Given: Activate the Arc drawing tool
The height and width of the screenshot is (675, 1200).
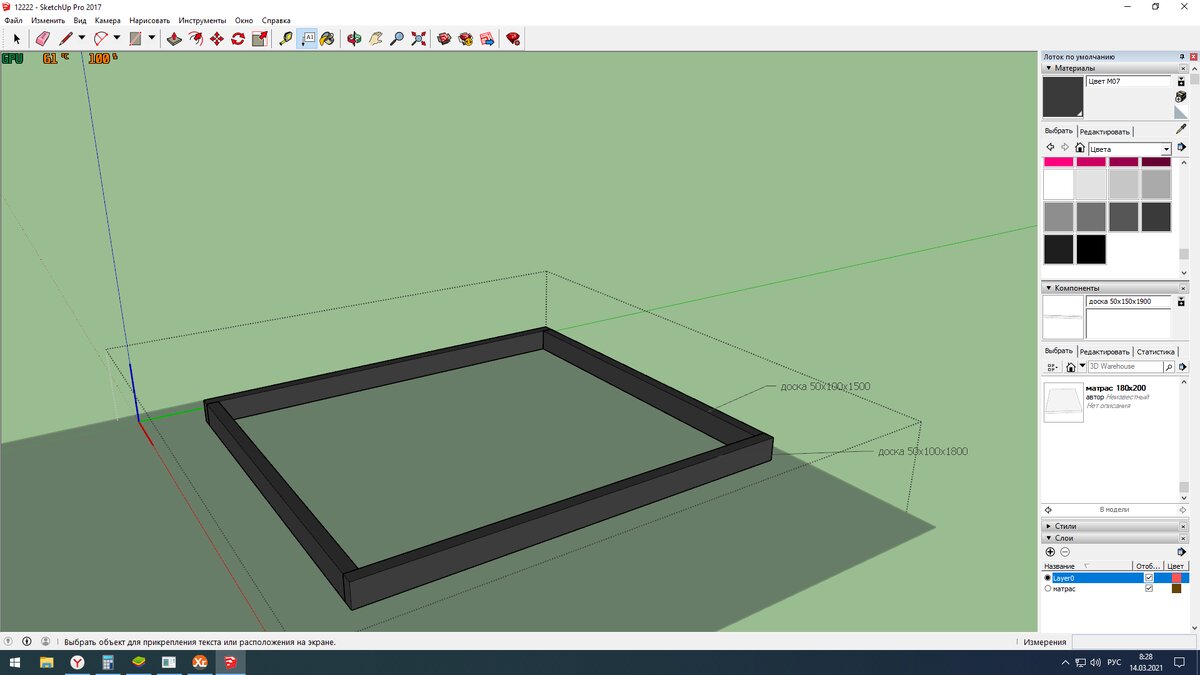Looking at the screenshot, I should pos(101,39).
